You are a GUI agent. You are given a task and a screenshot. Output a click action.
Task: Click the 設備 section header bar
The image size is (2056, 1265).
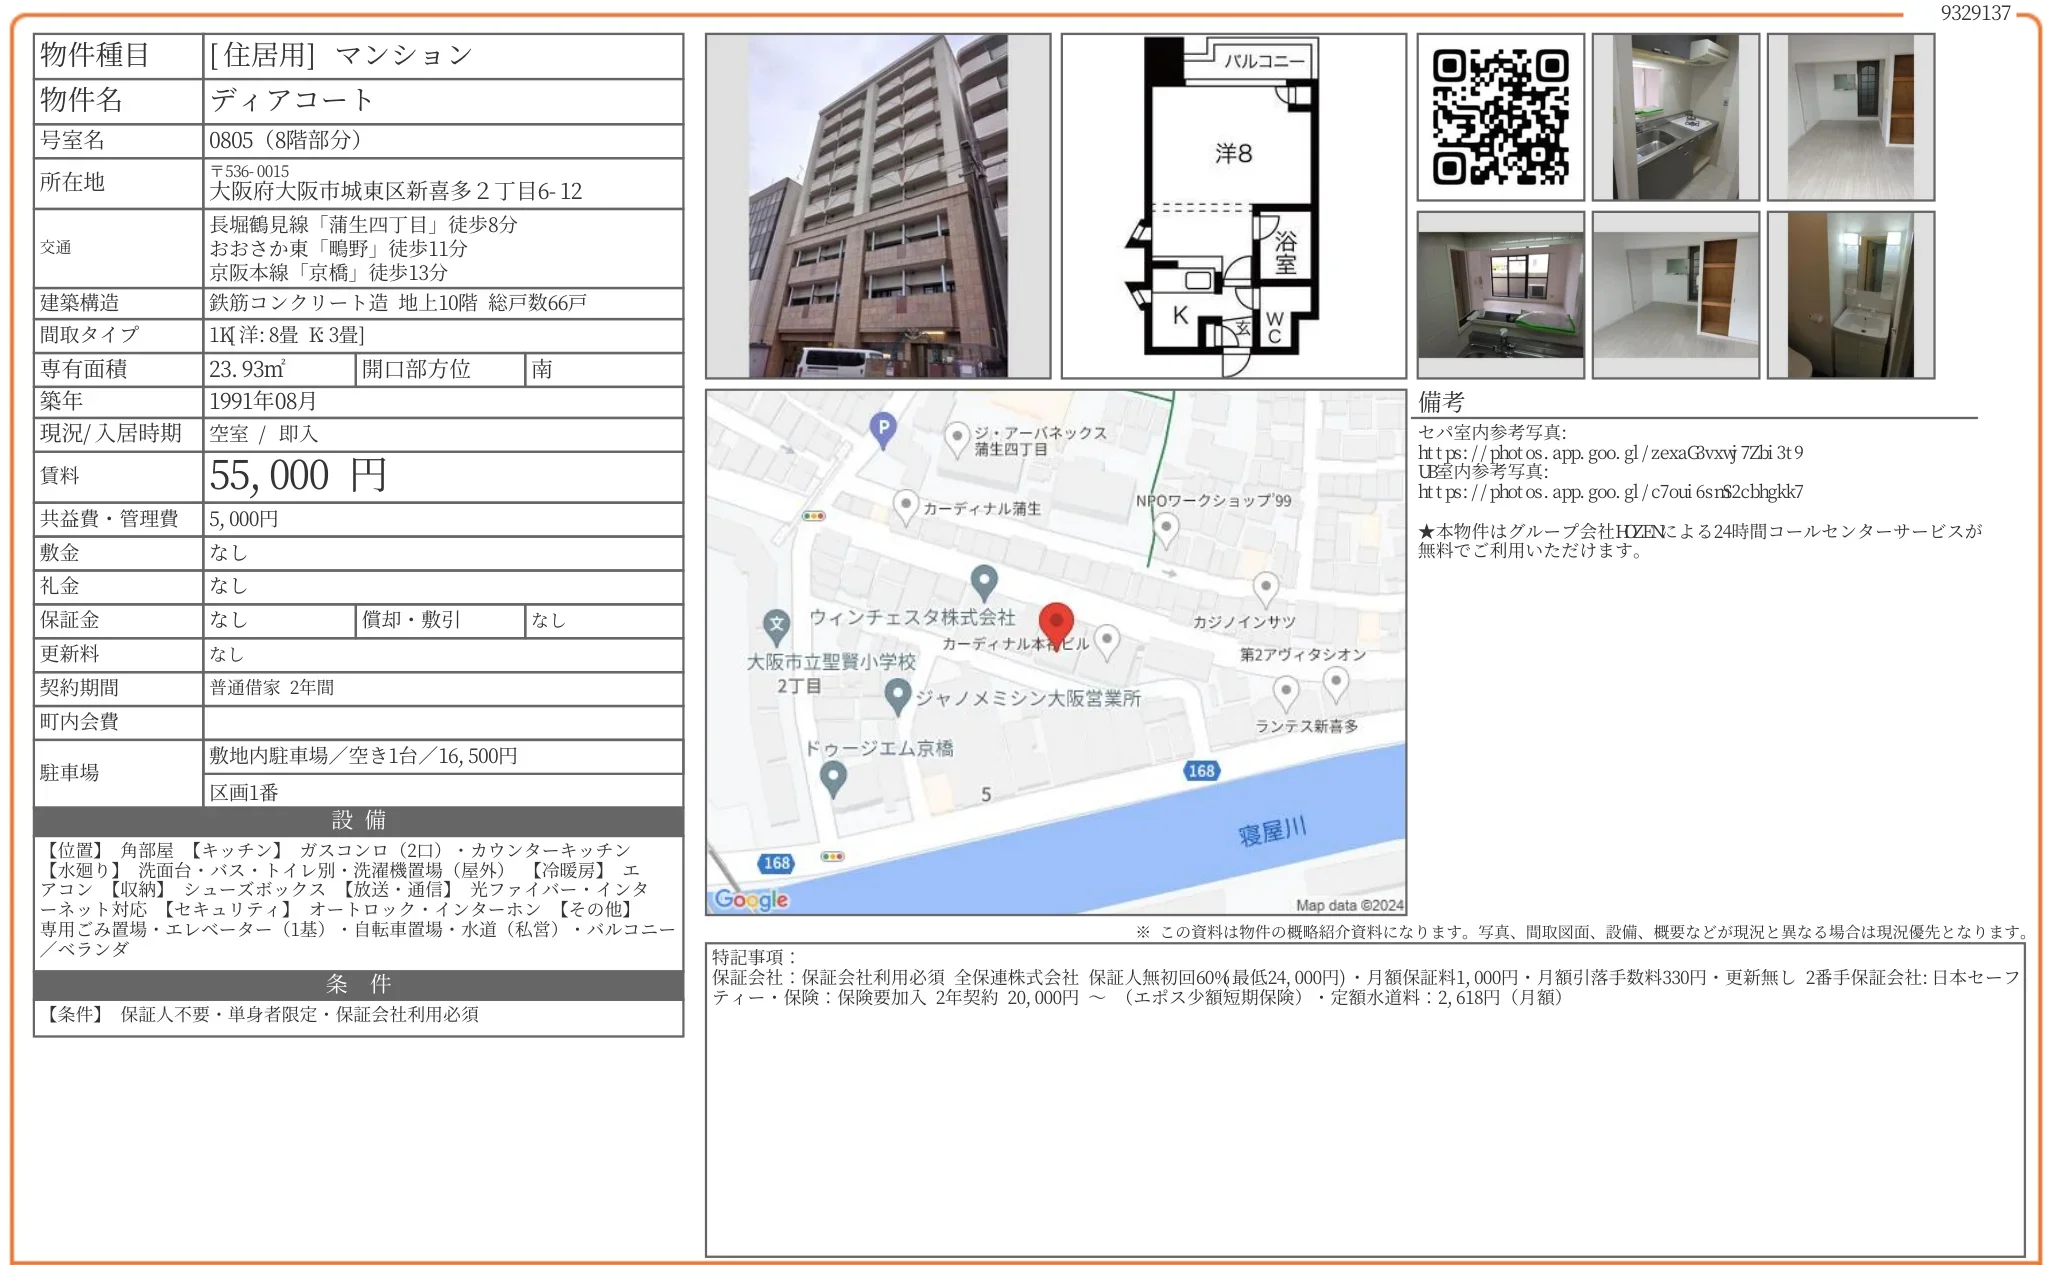click(x=358, y=821)
